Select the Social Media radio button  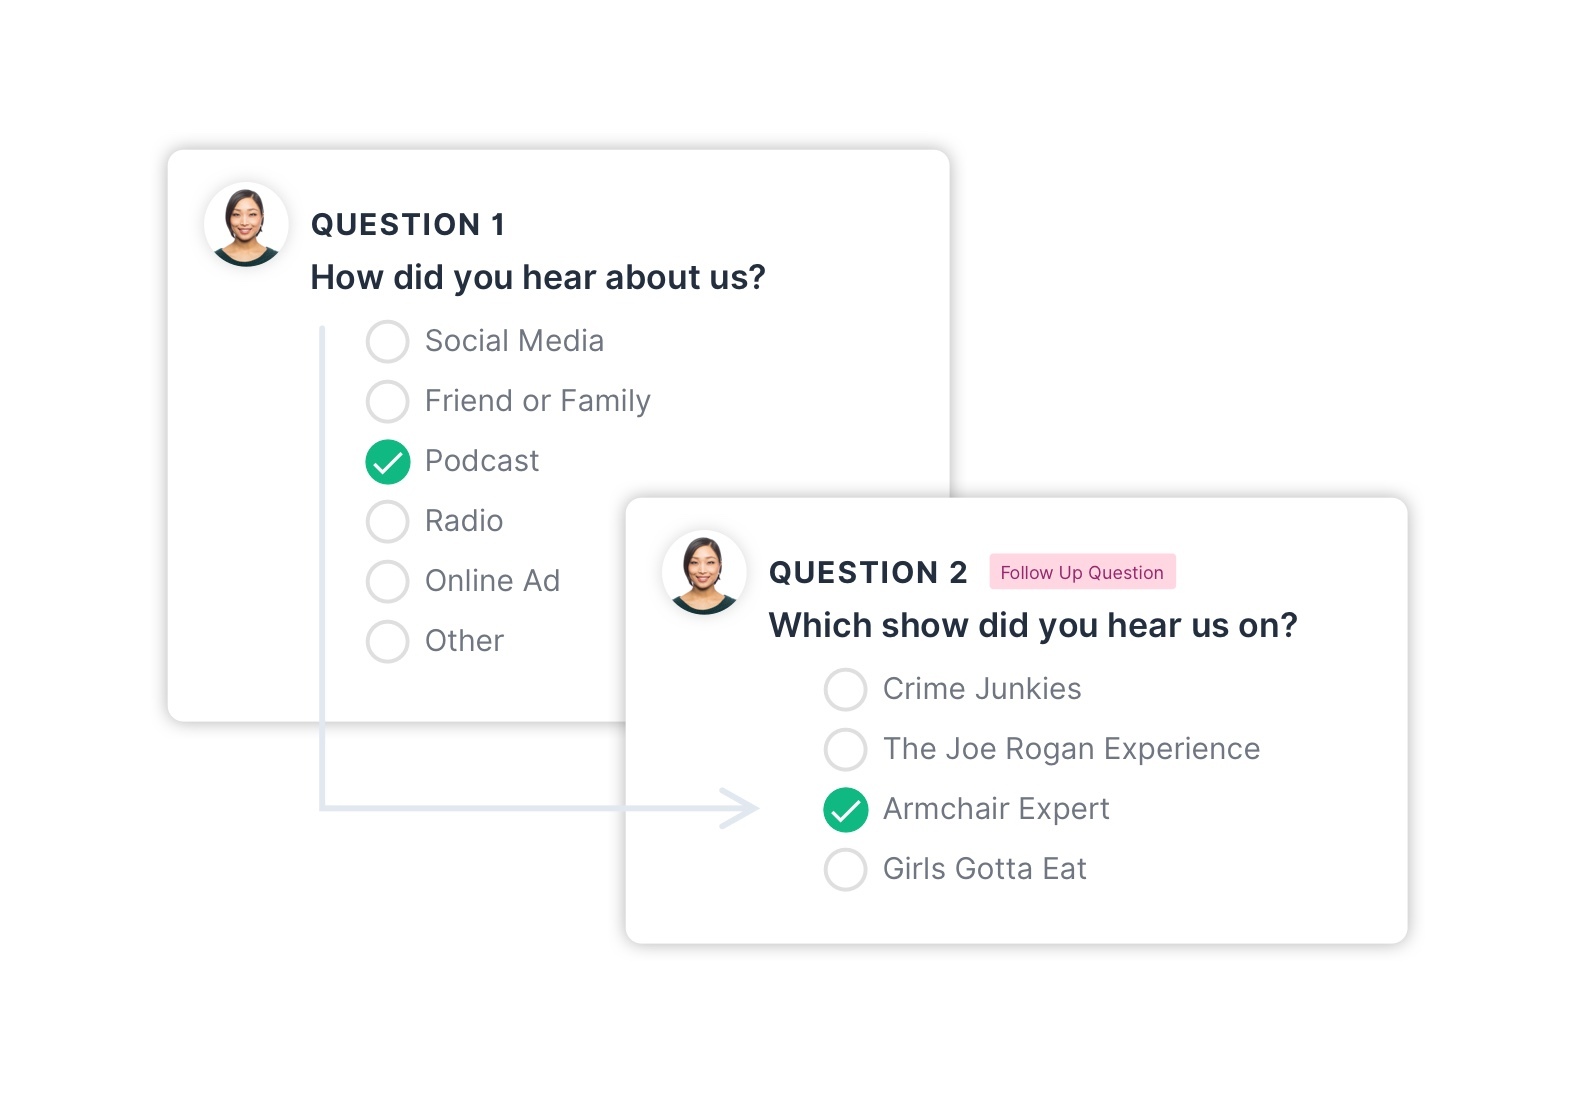pos(387,341)
